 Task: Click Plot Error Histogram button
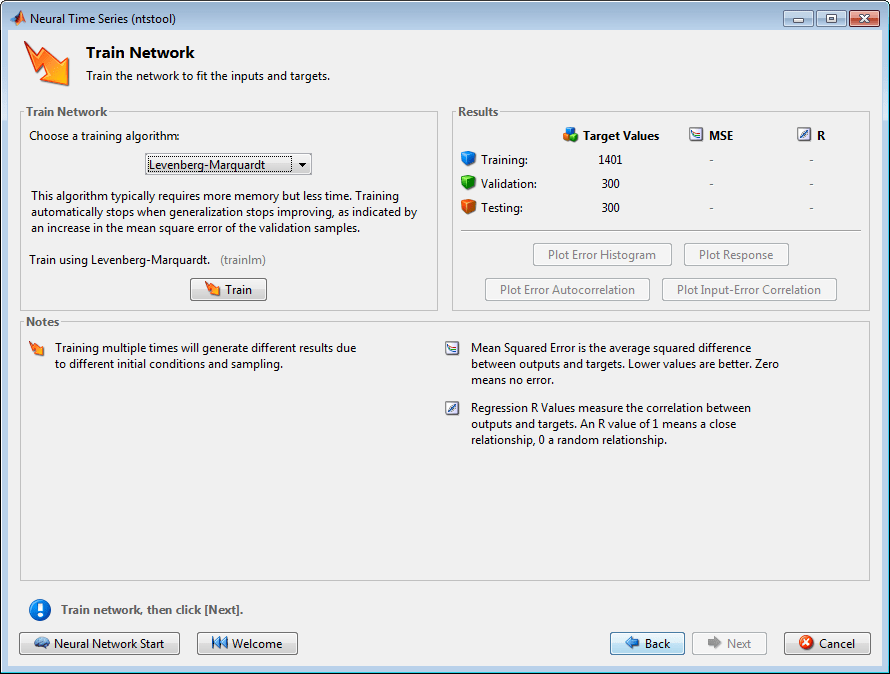pos(602,255)
